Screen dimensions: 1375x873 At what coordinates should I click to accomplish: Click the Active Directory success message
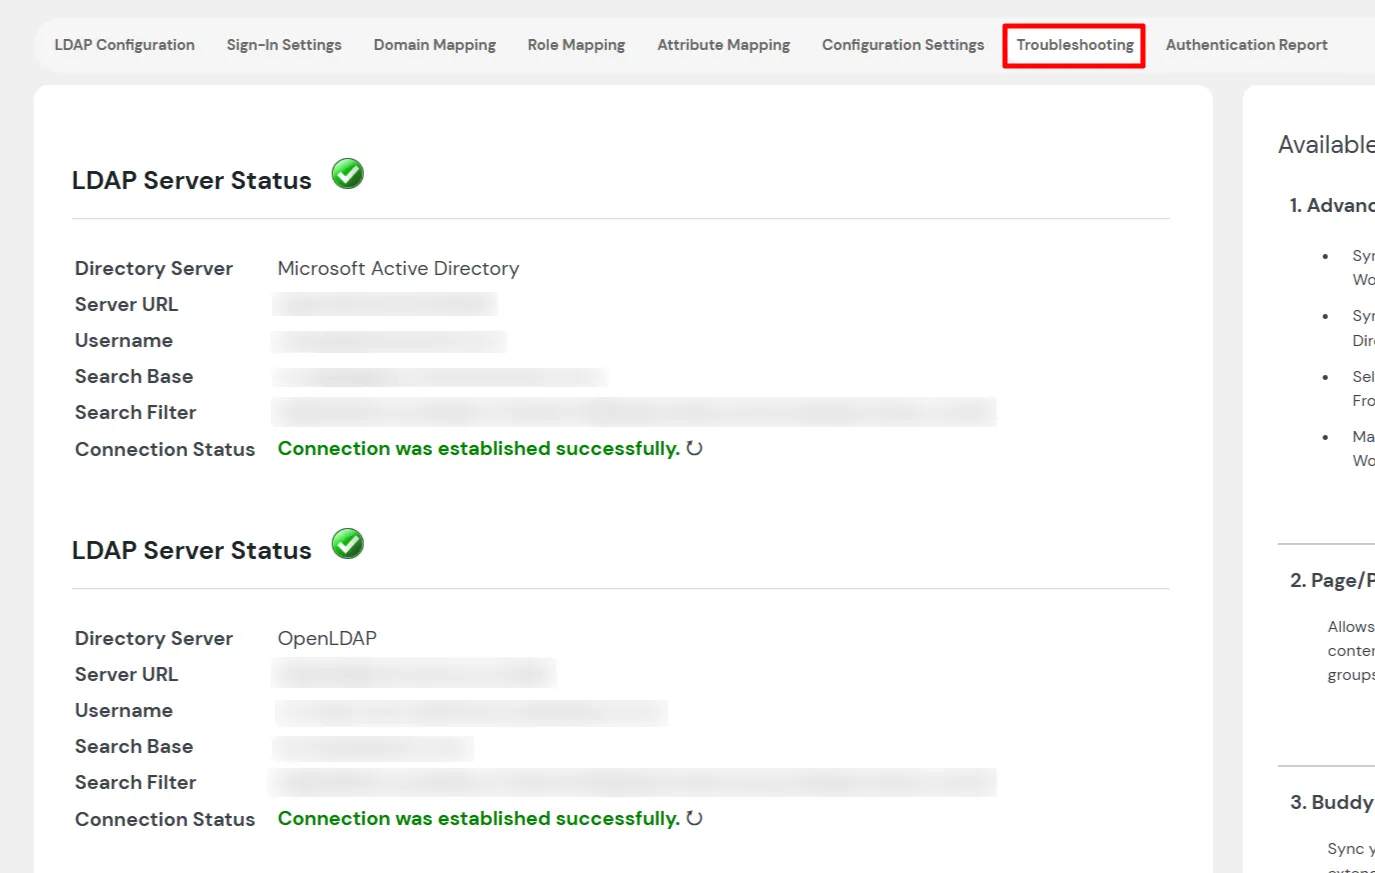pos(478,448)
